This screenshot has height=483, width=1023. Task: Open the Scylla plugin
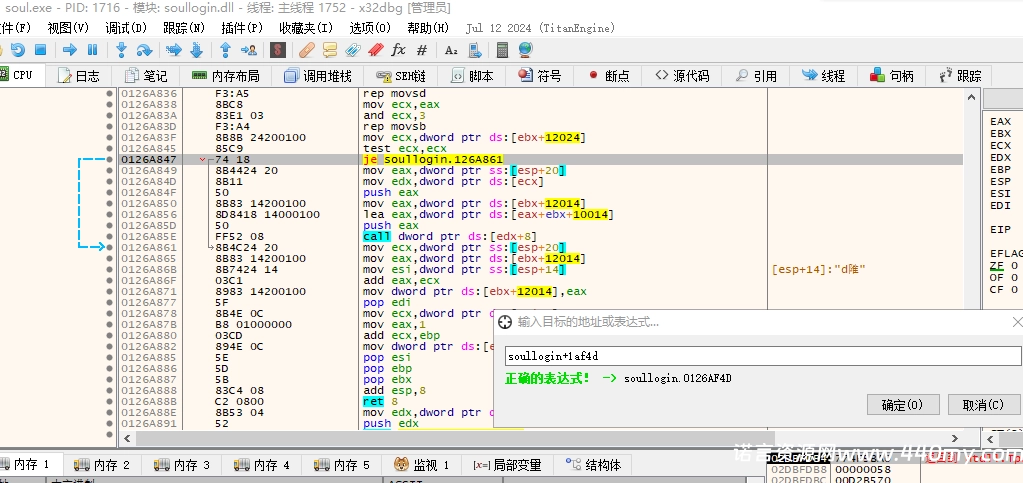pos(278,50)
